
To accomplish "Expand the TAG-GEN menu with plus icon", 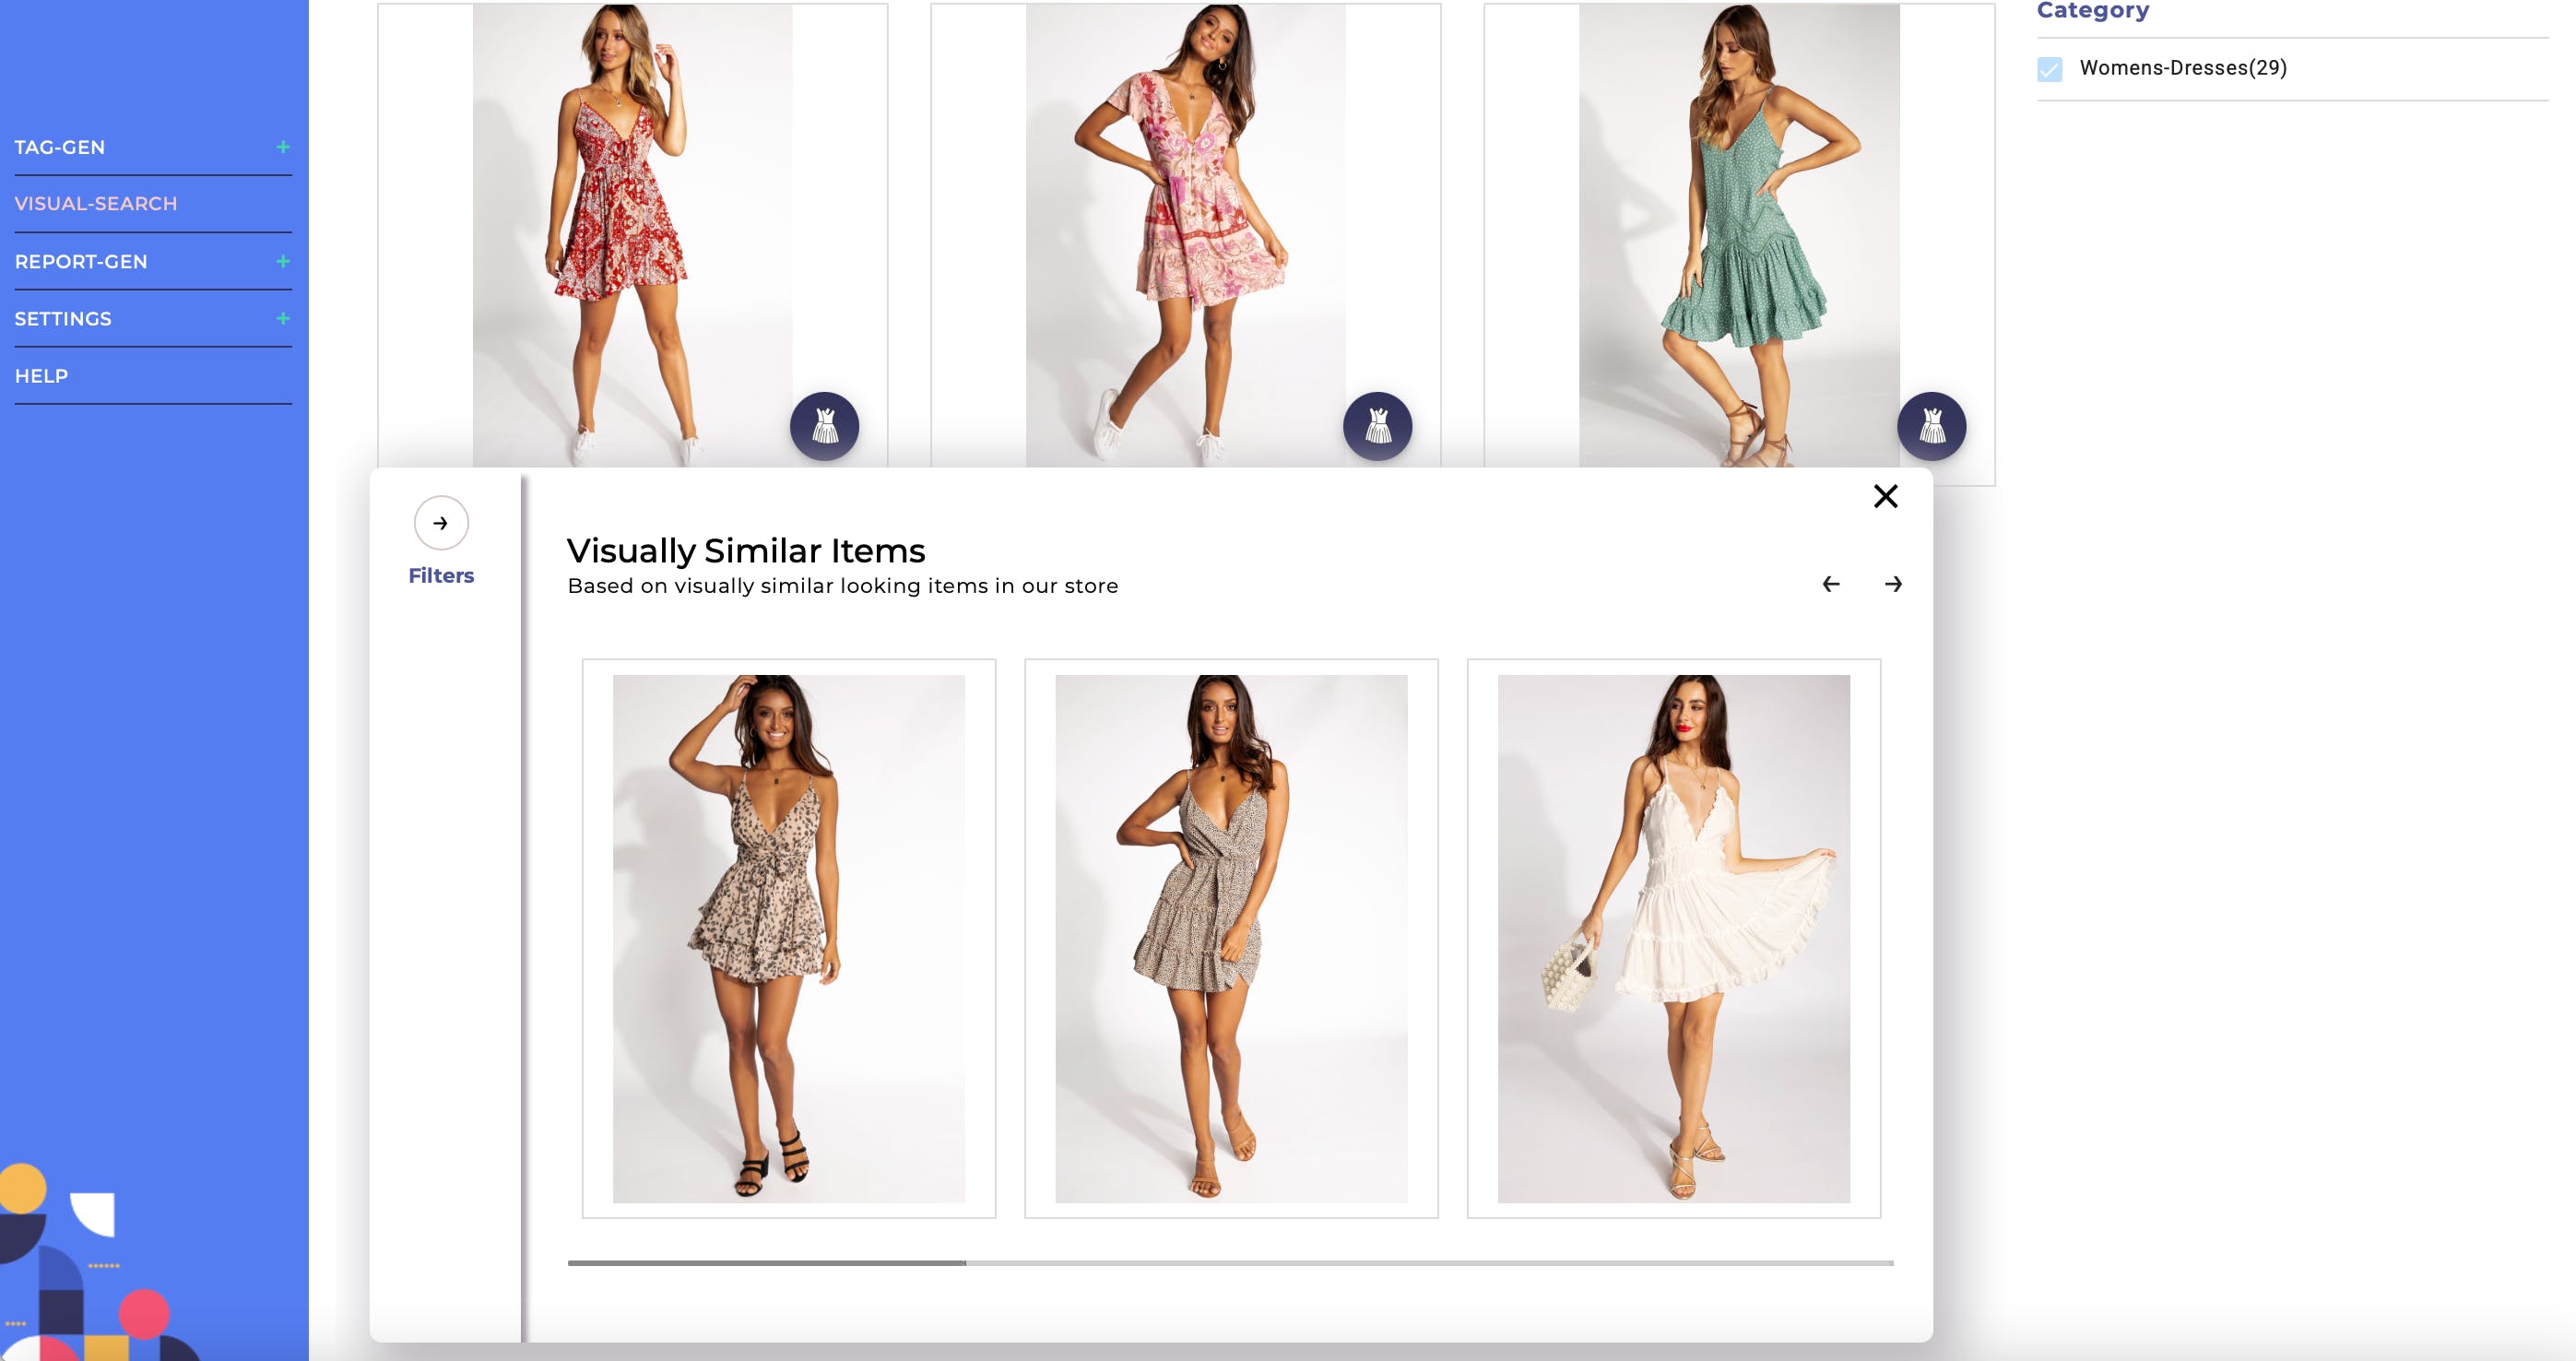I will 283,147.
